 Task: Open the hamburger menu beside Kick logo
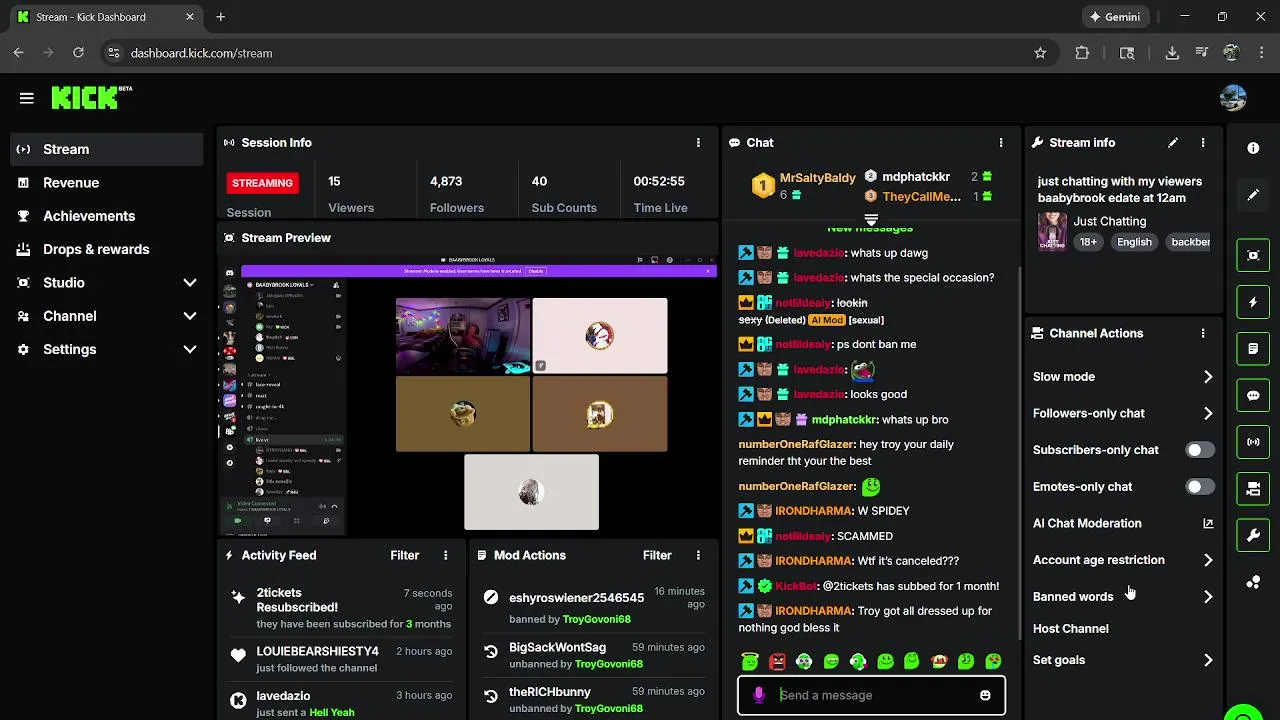tap(27, 98)
